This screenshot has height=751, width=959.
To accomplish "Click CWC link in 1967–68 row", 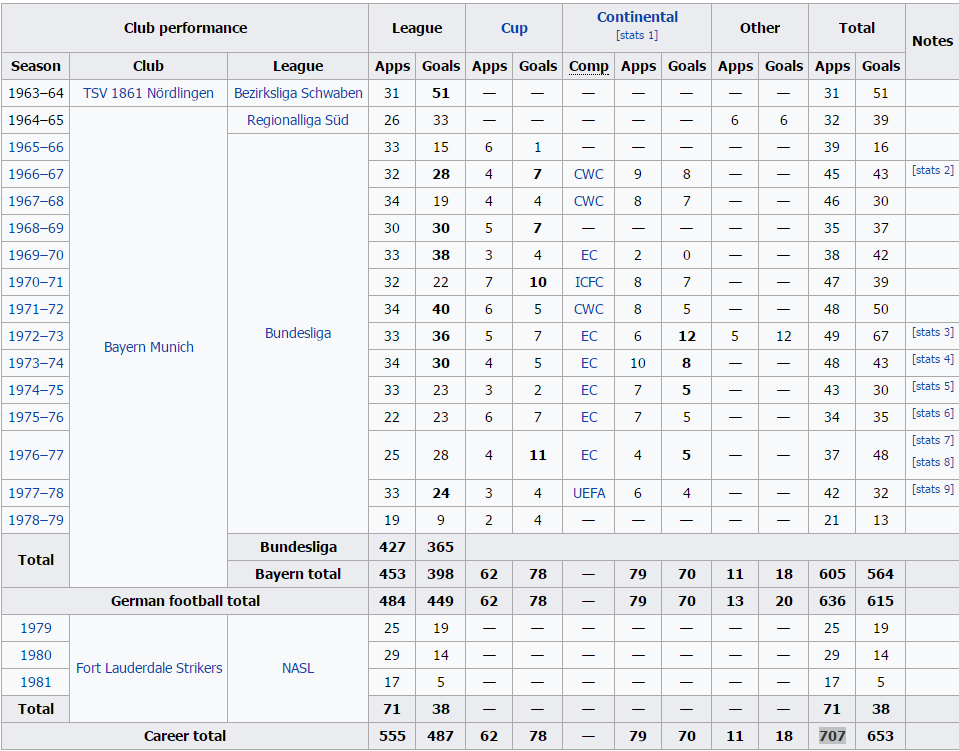I will click(588, 201).
